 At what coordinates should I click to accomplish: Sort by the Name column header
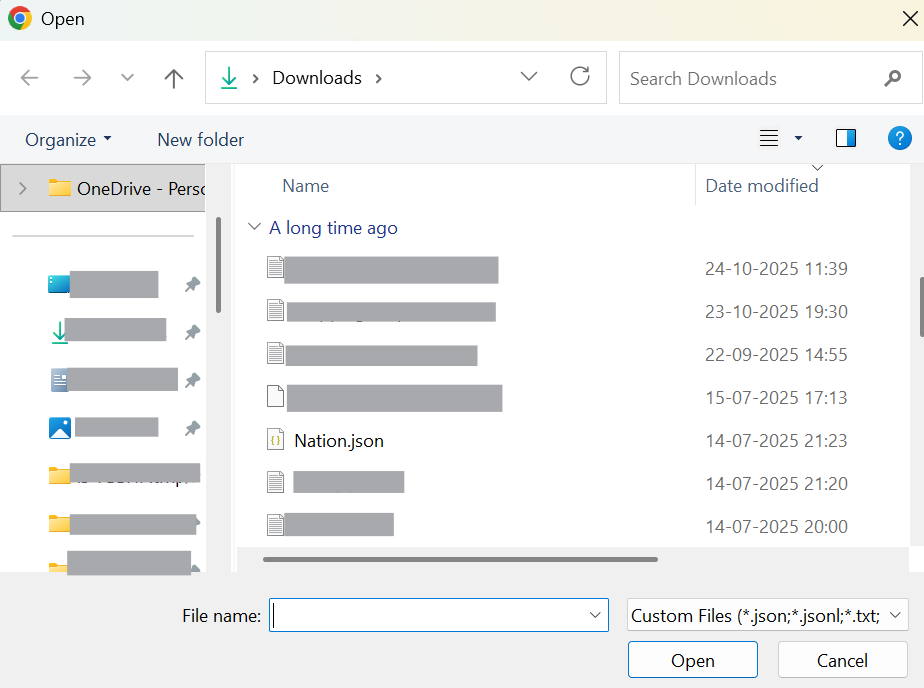point(305,186)
